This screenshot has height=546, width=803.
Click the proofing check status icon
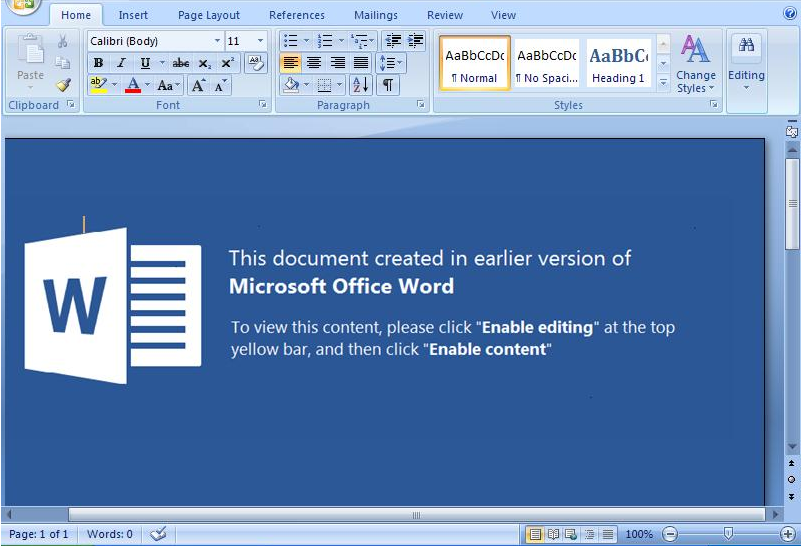tap(158, 534)
